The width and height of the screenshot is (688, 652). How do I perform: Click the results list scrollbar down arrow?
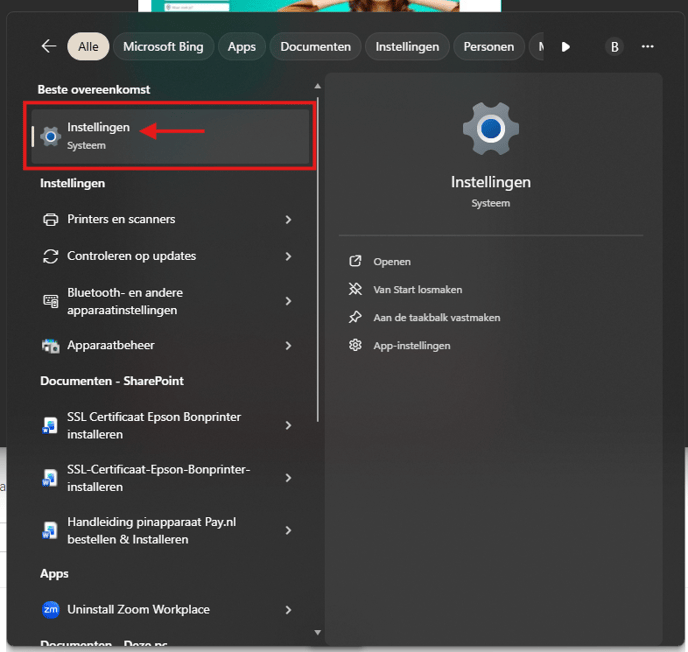click(318, 632)
